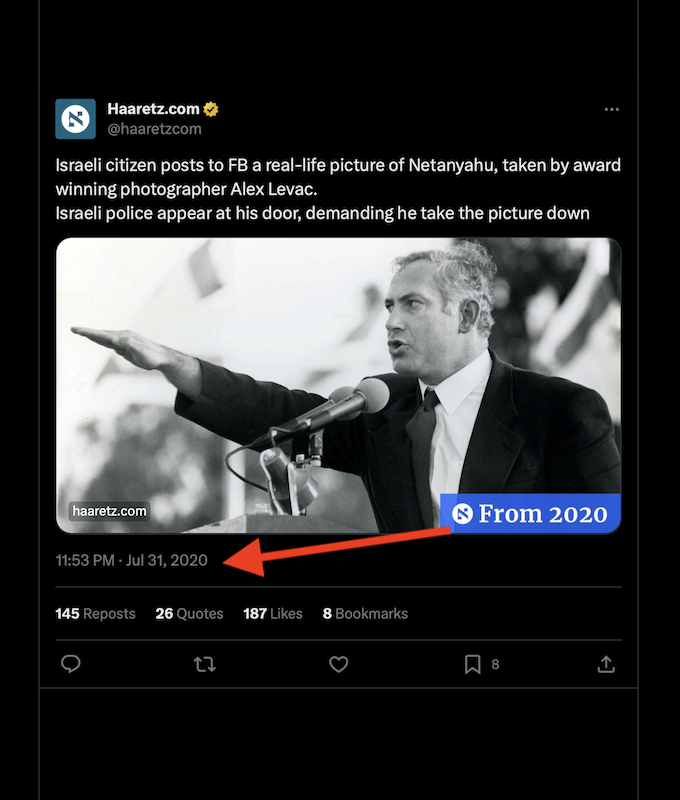View the 145 Reposts list
The height and width of the screenshot is (800, 680).
coord(95,614)
